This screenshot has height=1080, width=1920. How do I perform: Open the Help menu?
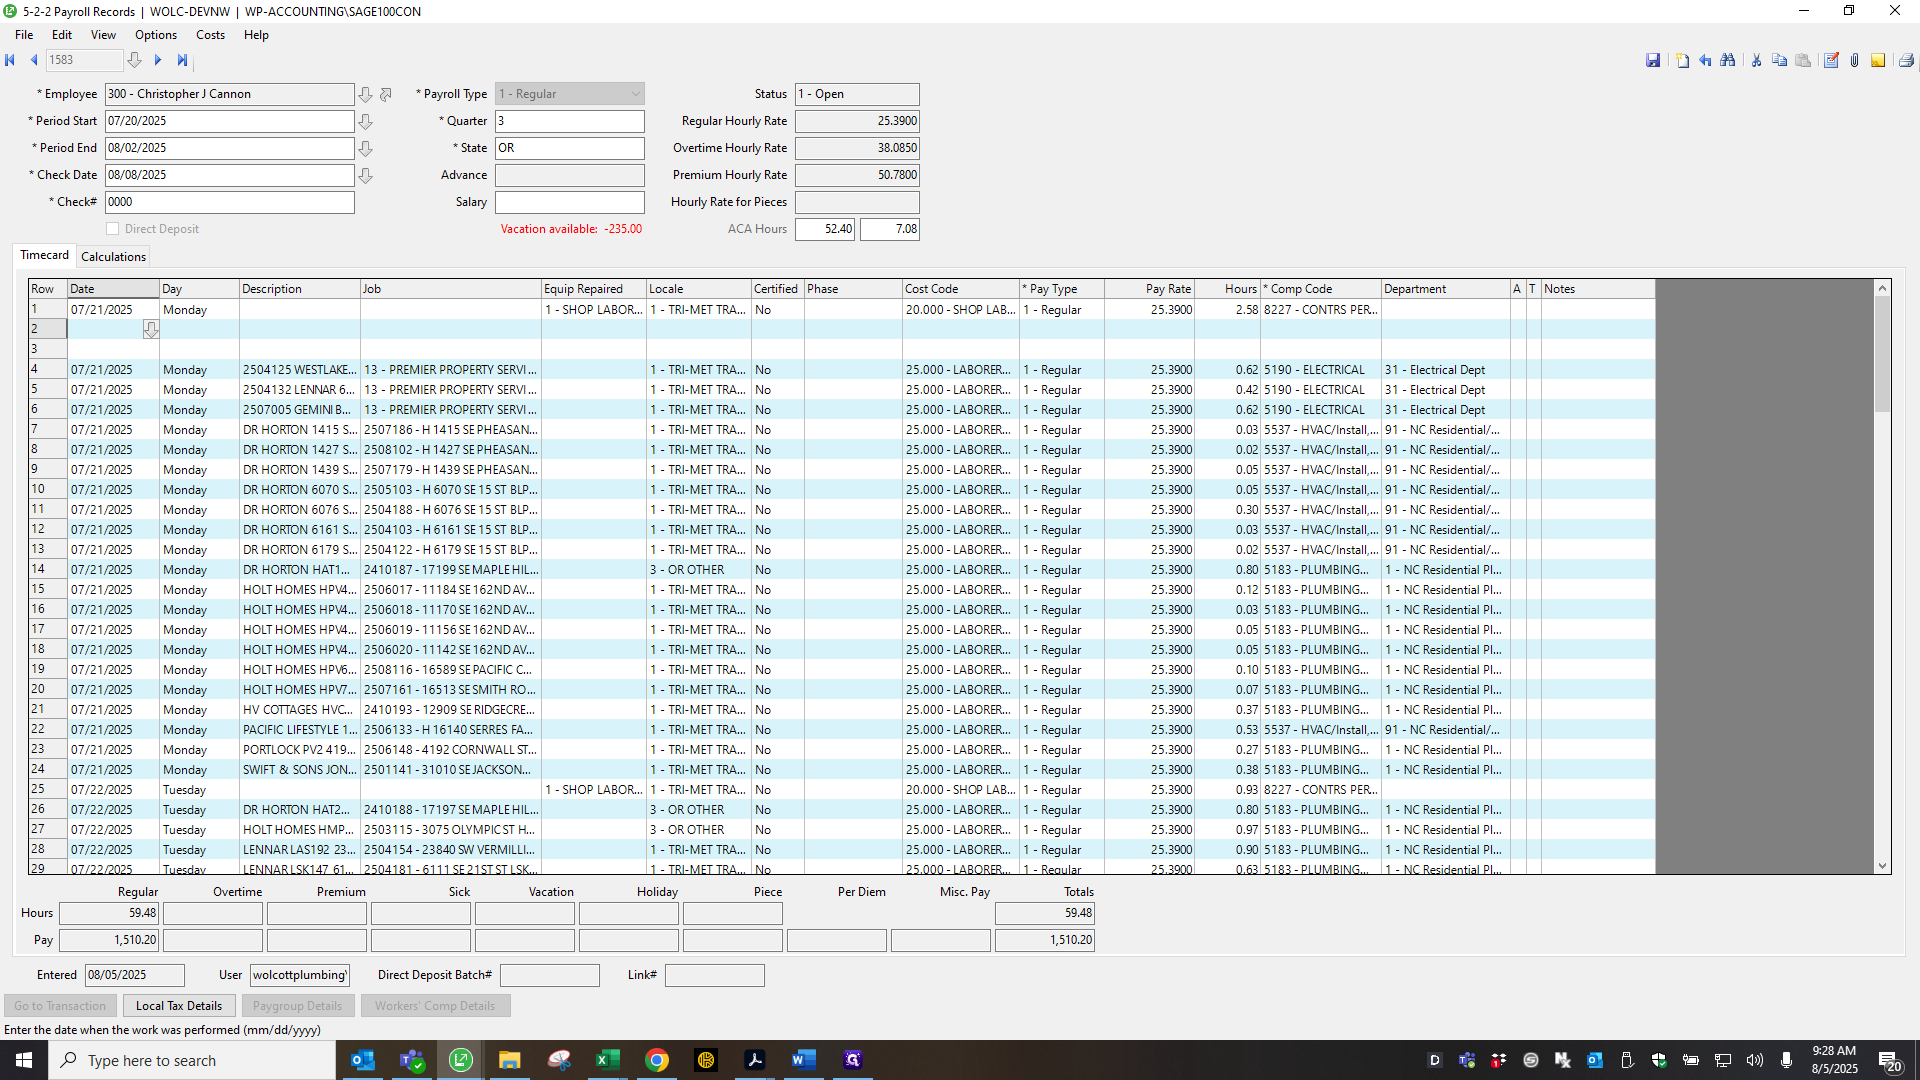256,35
